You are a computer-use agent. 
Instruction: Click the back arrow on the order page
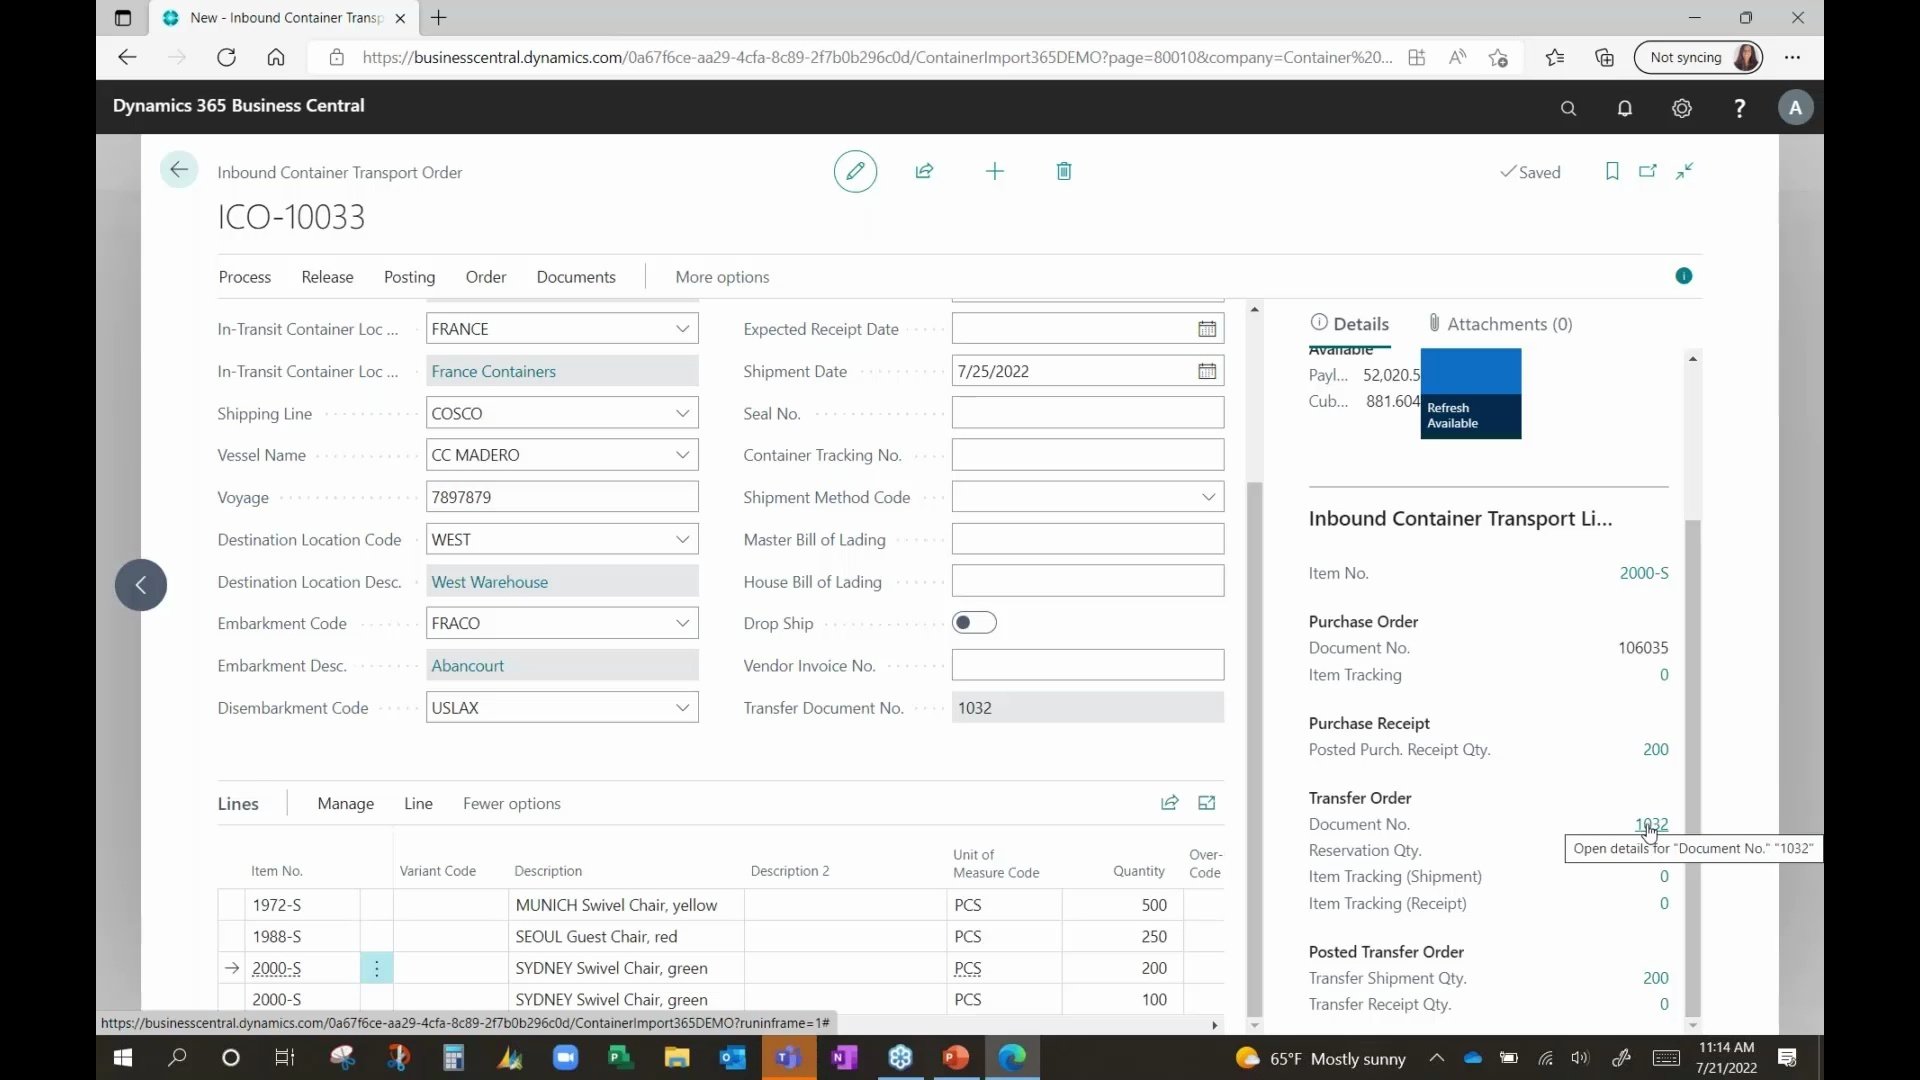point(178,169)
